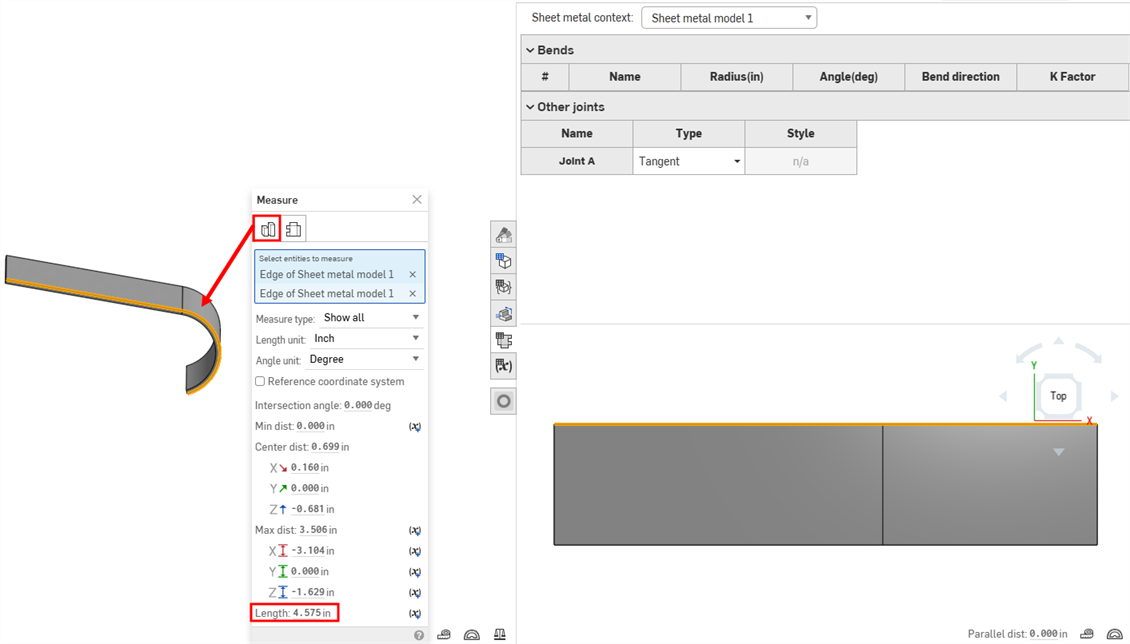Enable Reference coordinate system checkbox
This screenshot has height=644, width=1130.
coord(260,381)
